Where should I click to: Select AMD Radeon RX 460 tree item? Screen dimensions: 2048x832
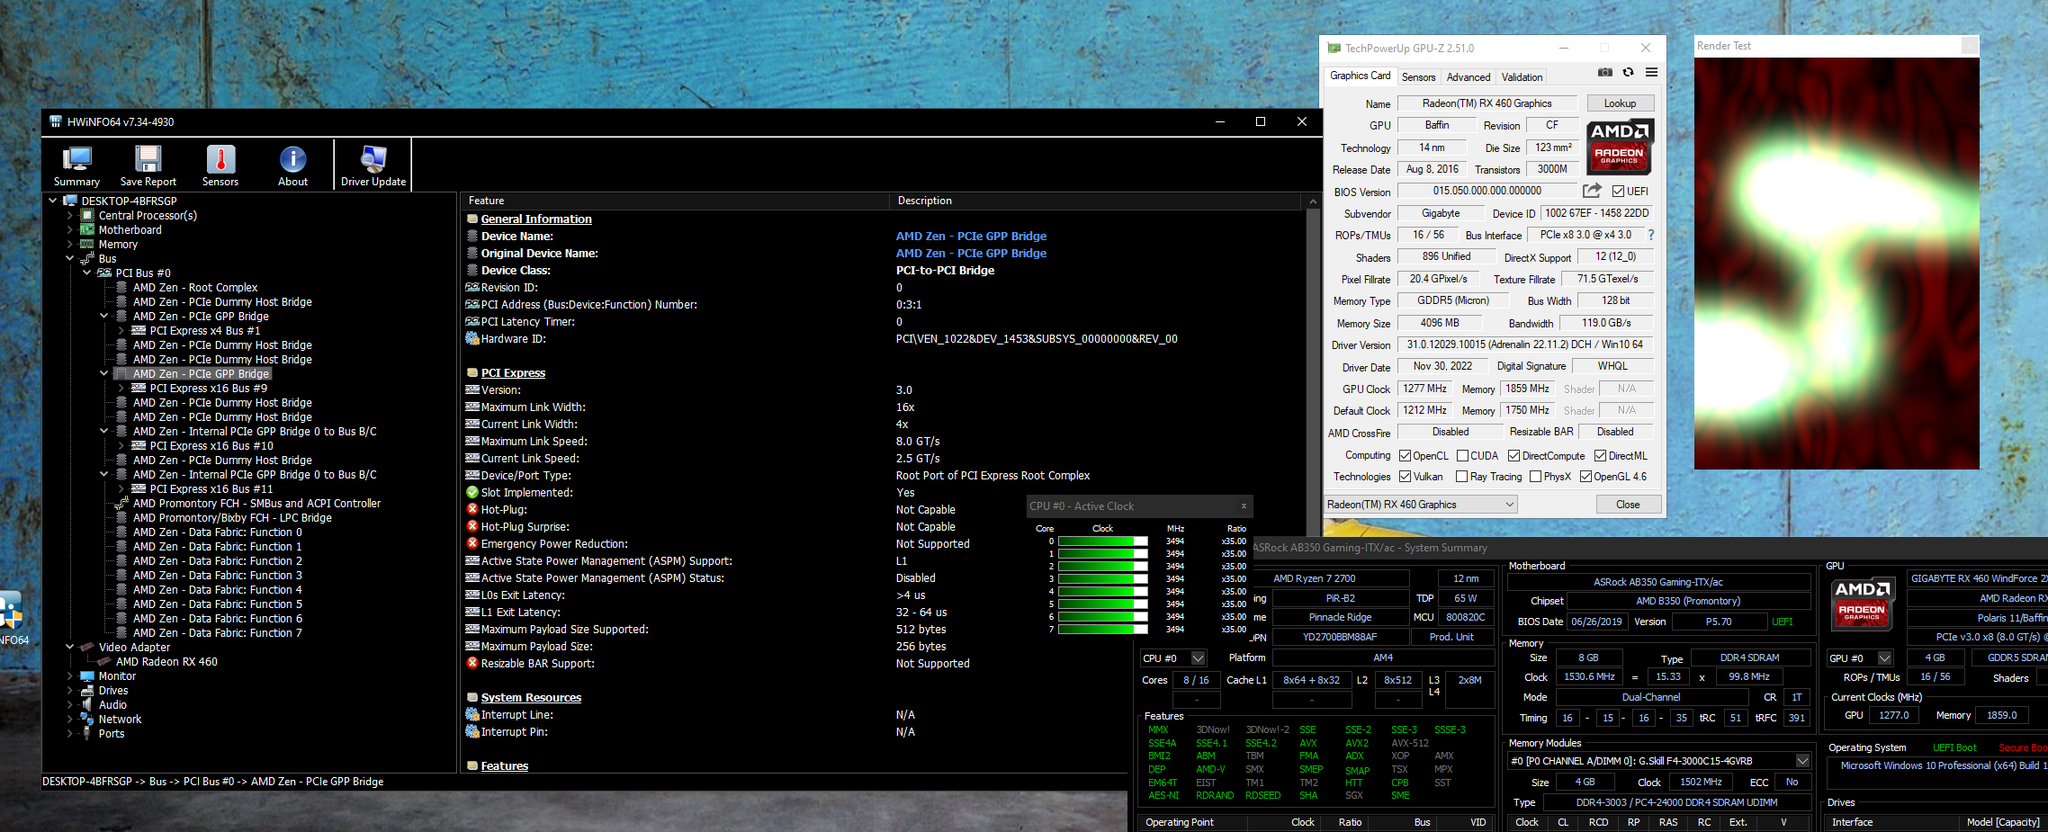166,662
